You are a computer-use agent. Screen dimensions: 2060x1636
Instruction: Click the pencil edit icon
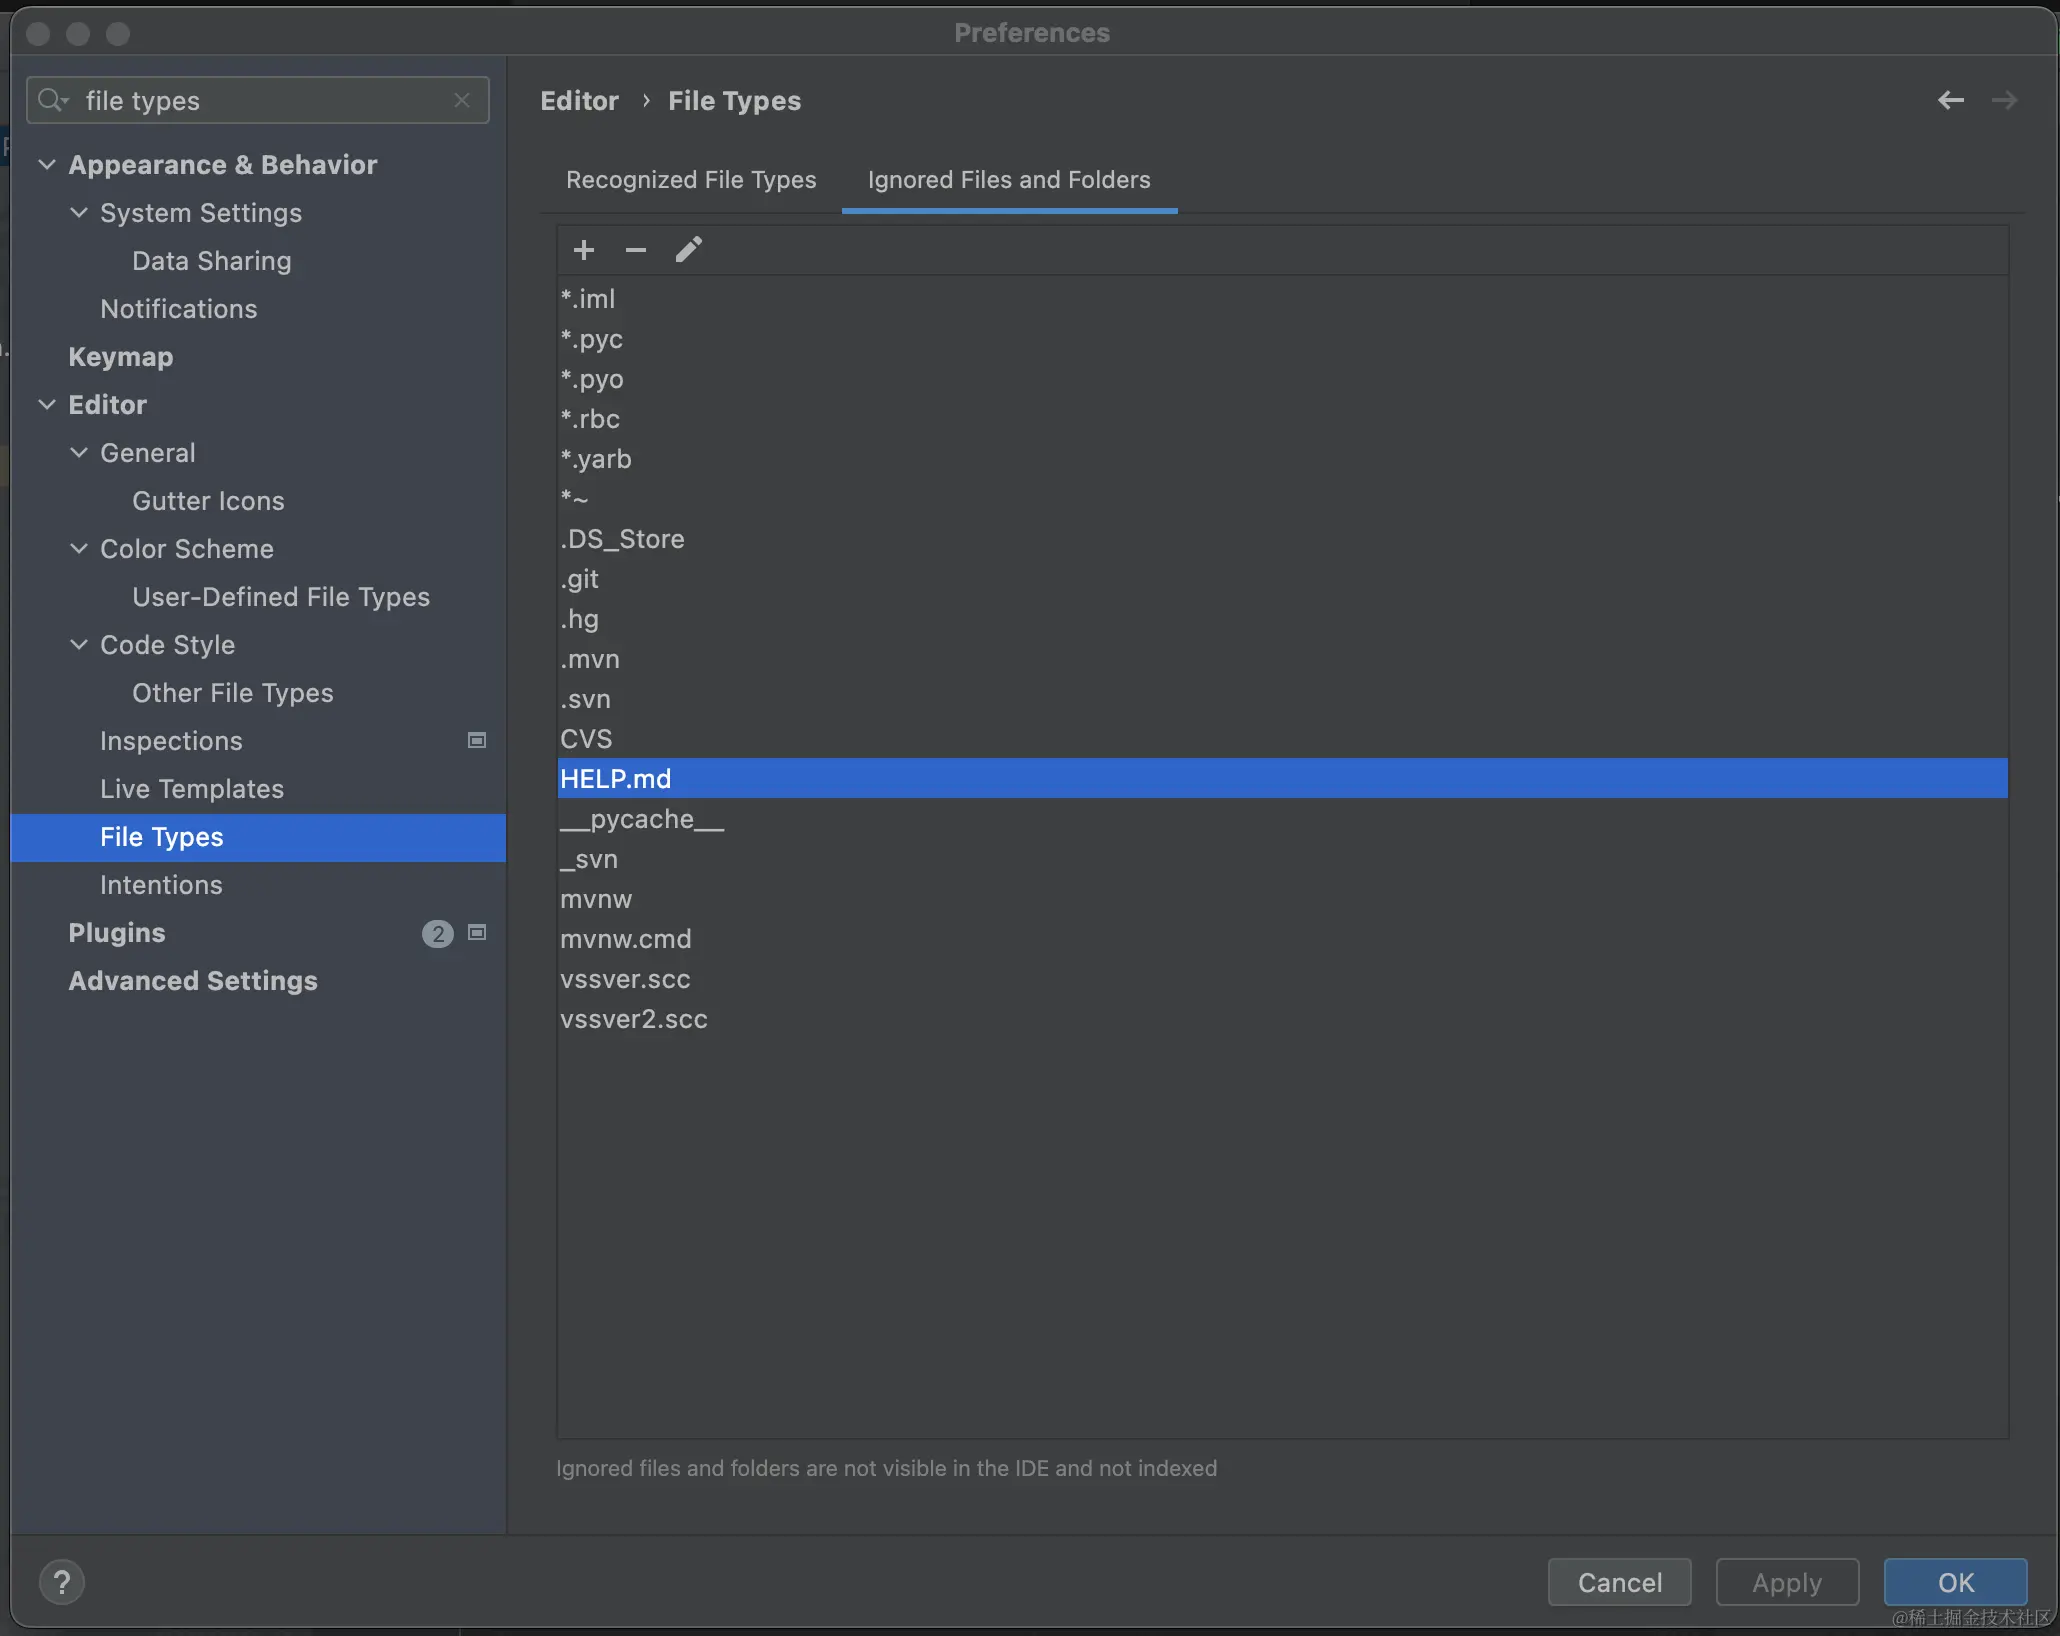[688, 250]
